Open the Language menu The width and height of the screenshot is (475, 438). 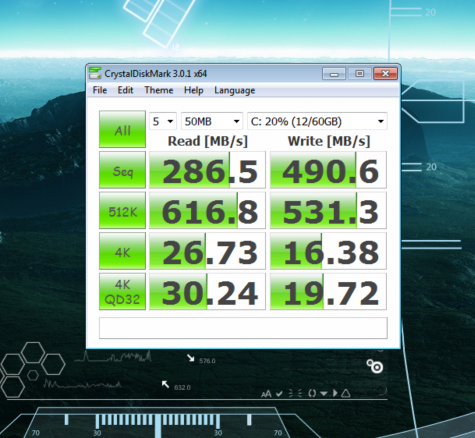click(x=235, y=90)
